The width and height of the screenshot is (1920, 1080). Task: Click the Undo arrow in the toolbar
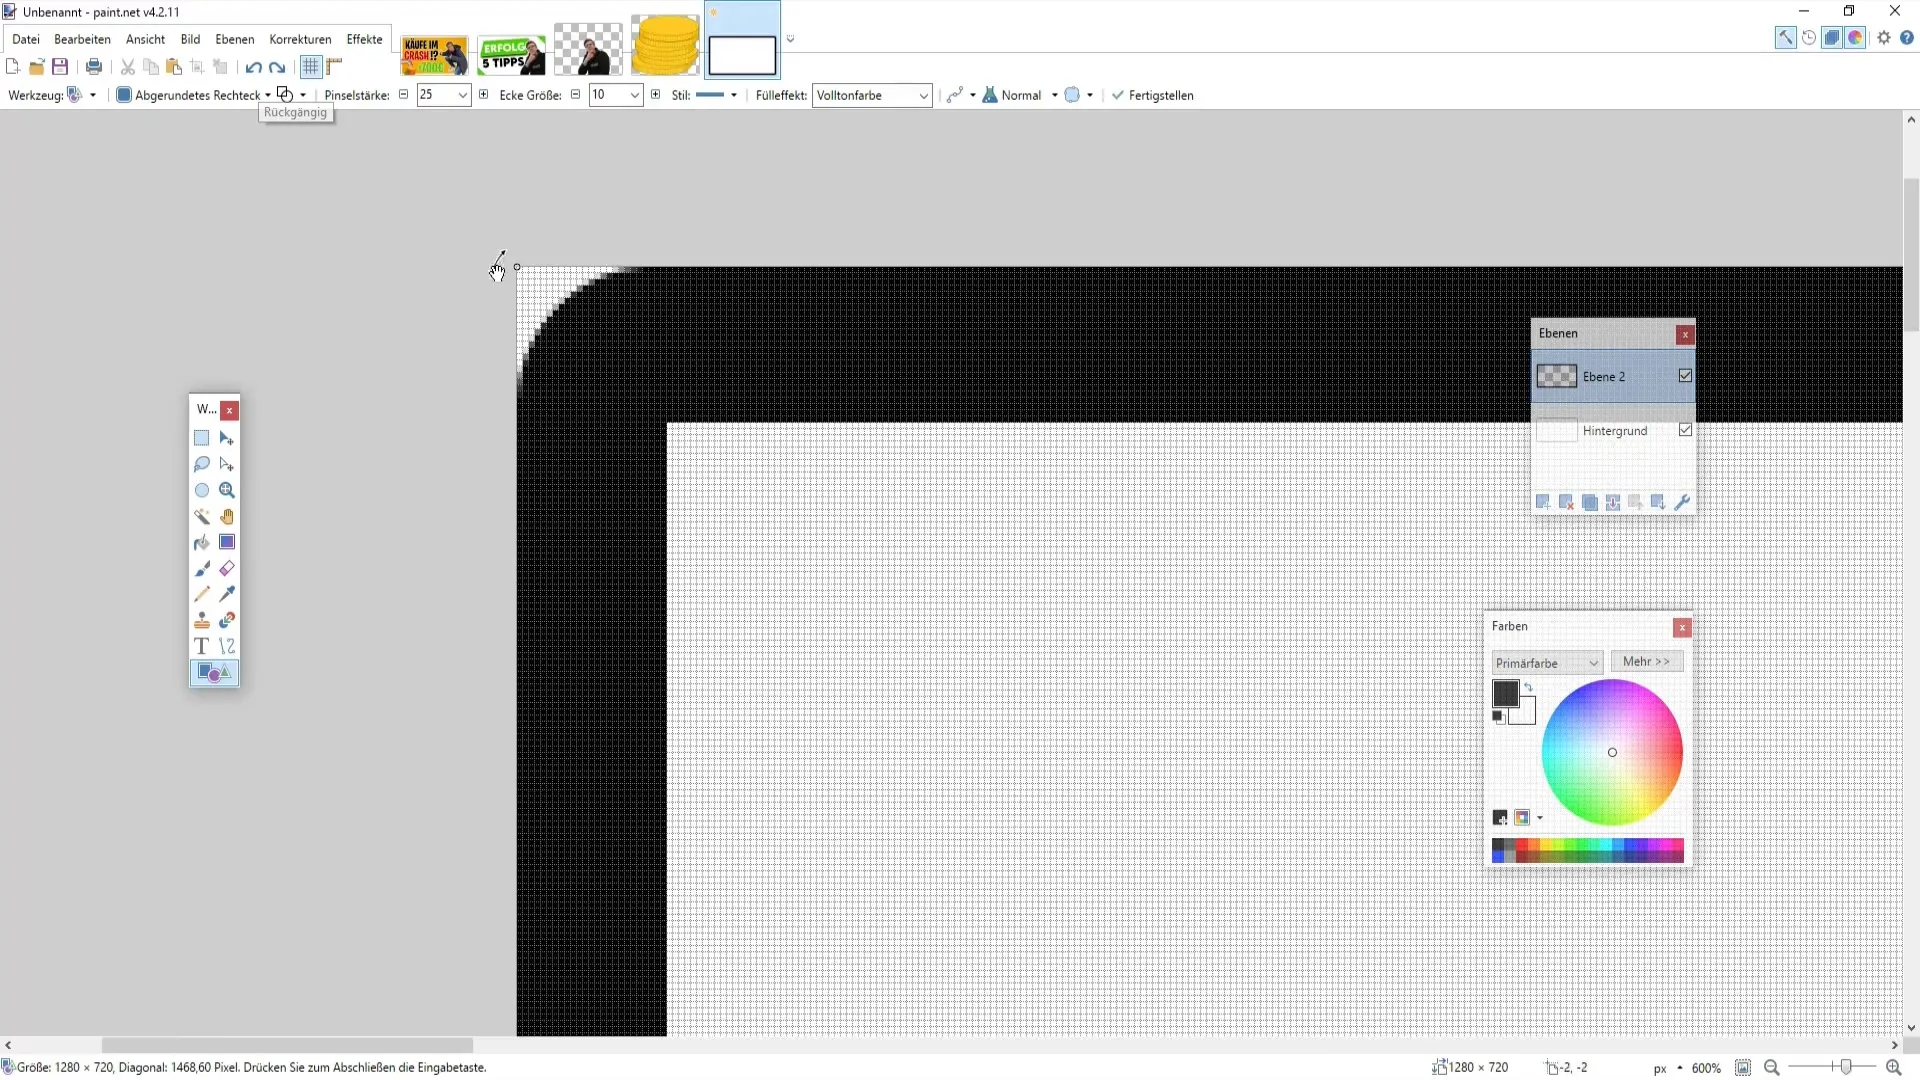(253, 67)
